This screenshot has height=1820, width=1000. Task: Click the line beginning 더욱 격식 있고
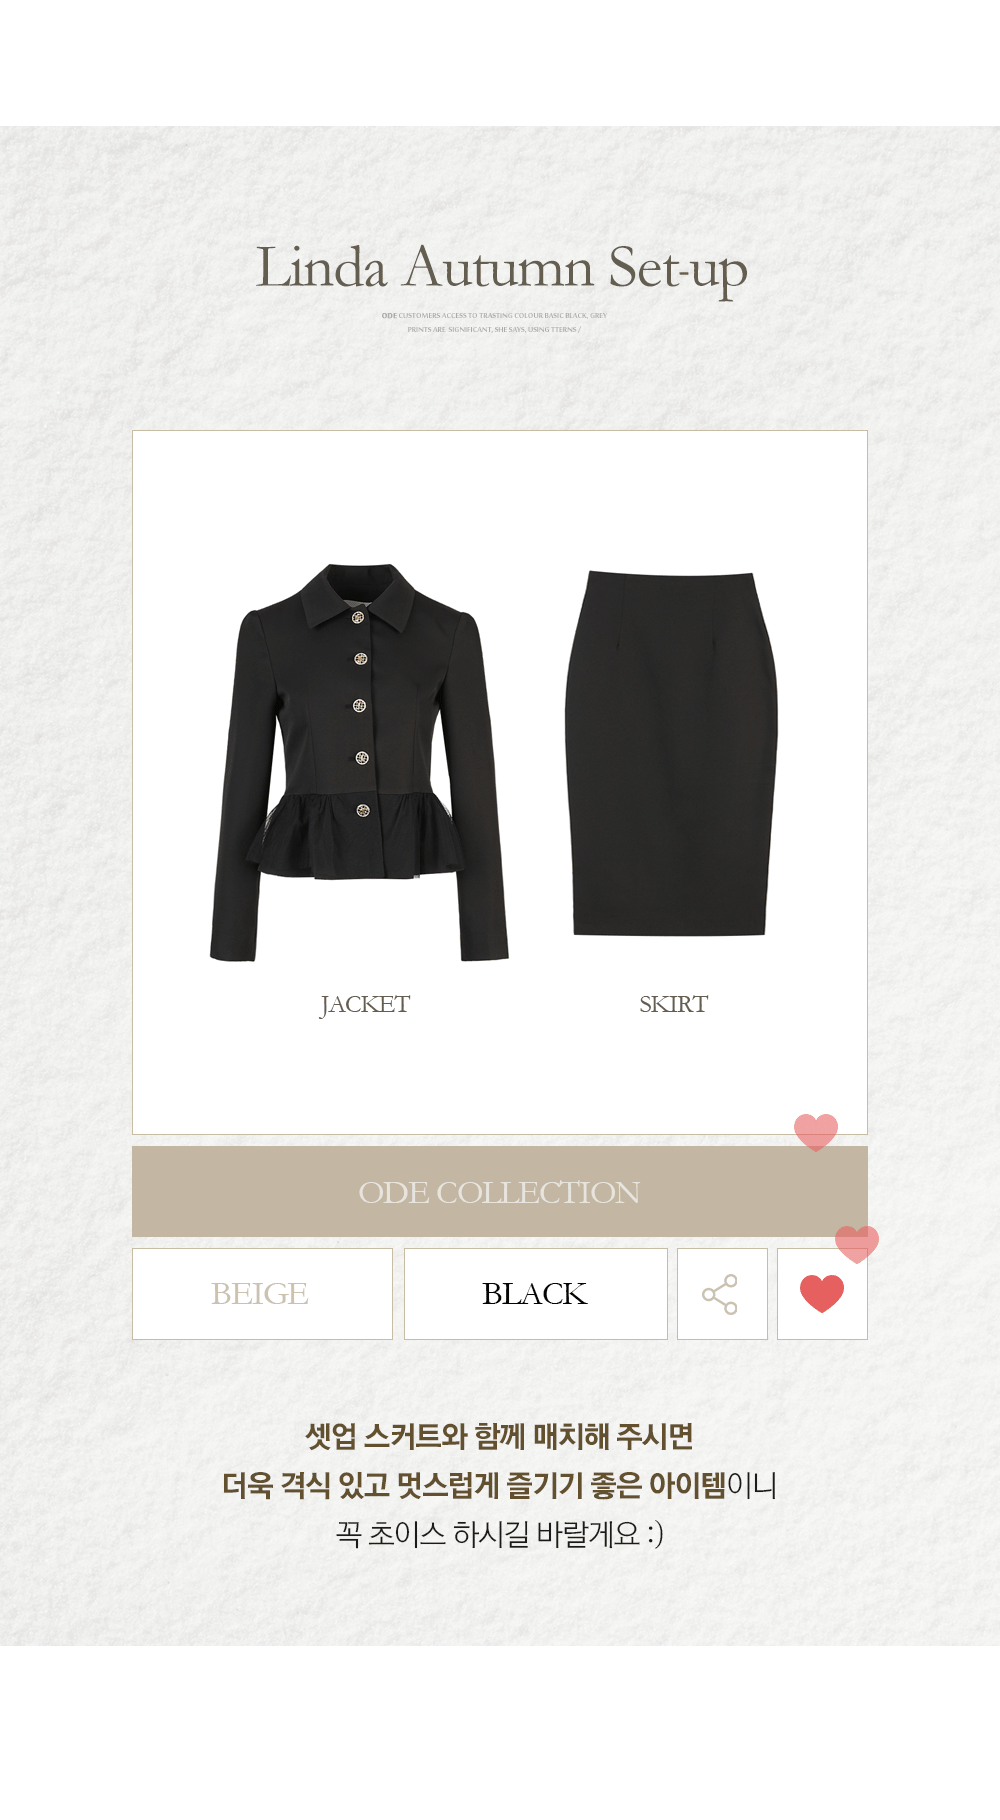500,1485
